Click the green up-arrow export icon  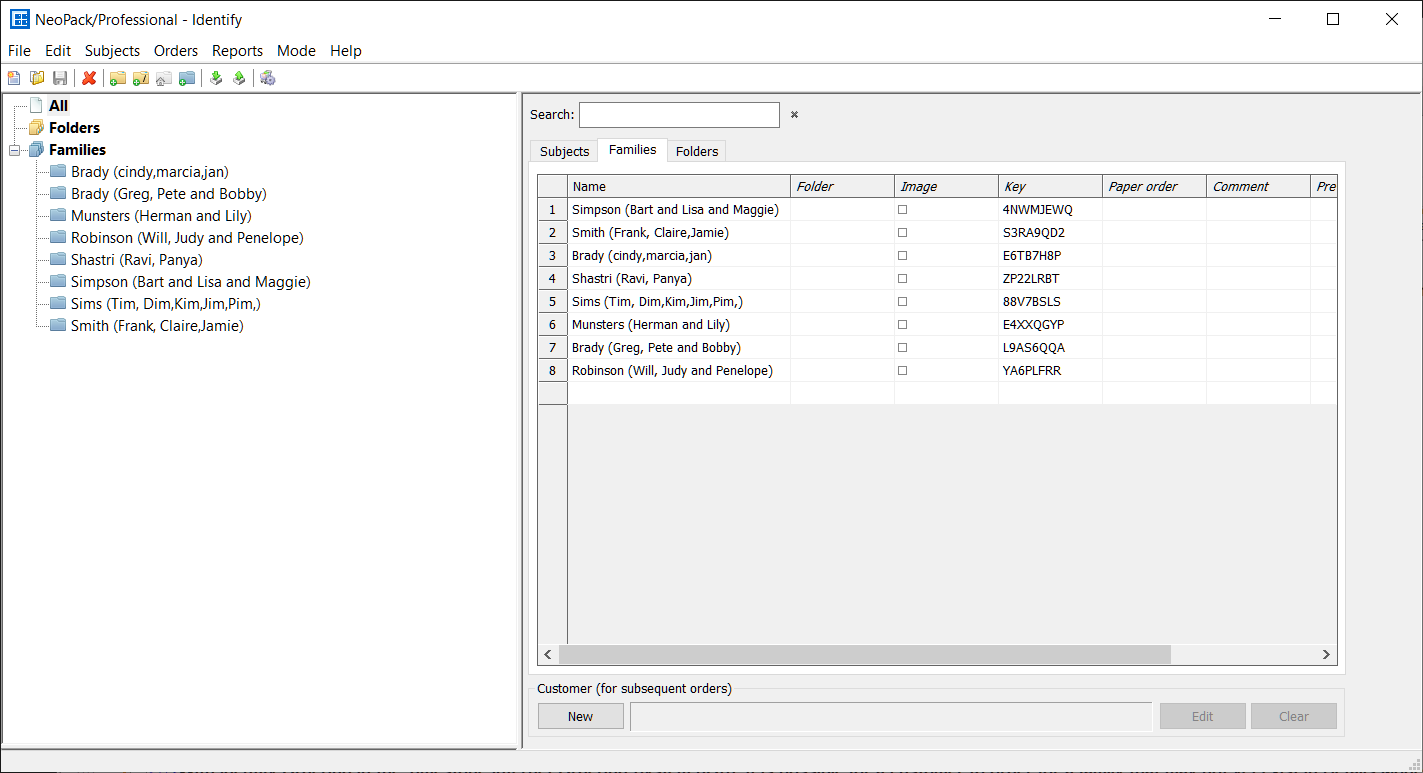coord(239,78)
